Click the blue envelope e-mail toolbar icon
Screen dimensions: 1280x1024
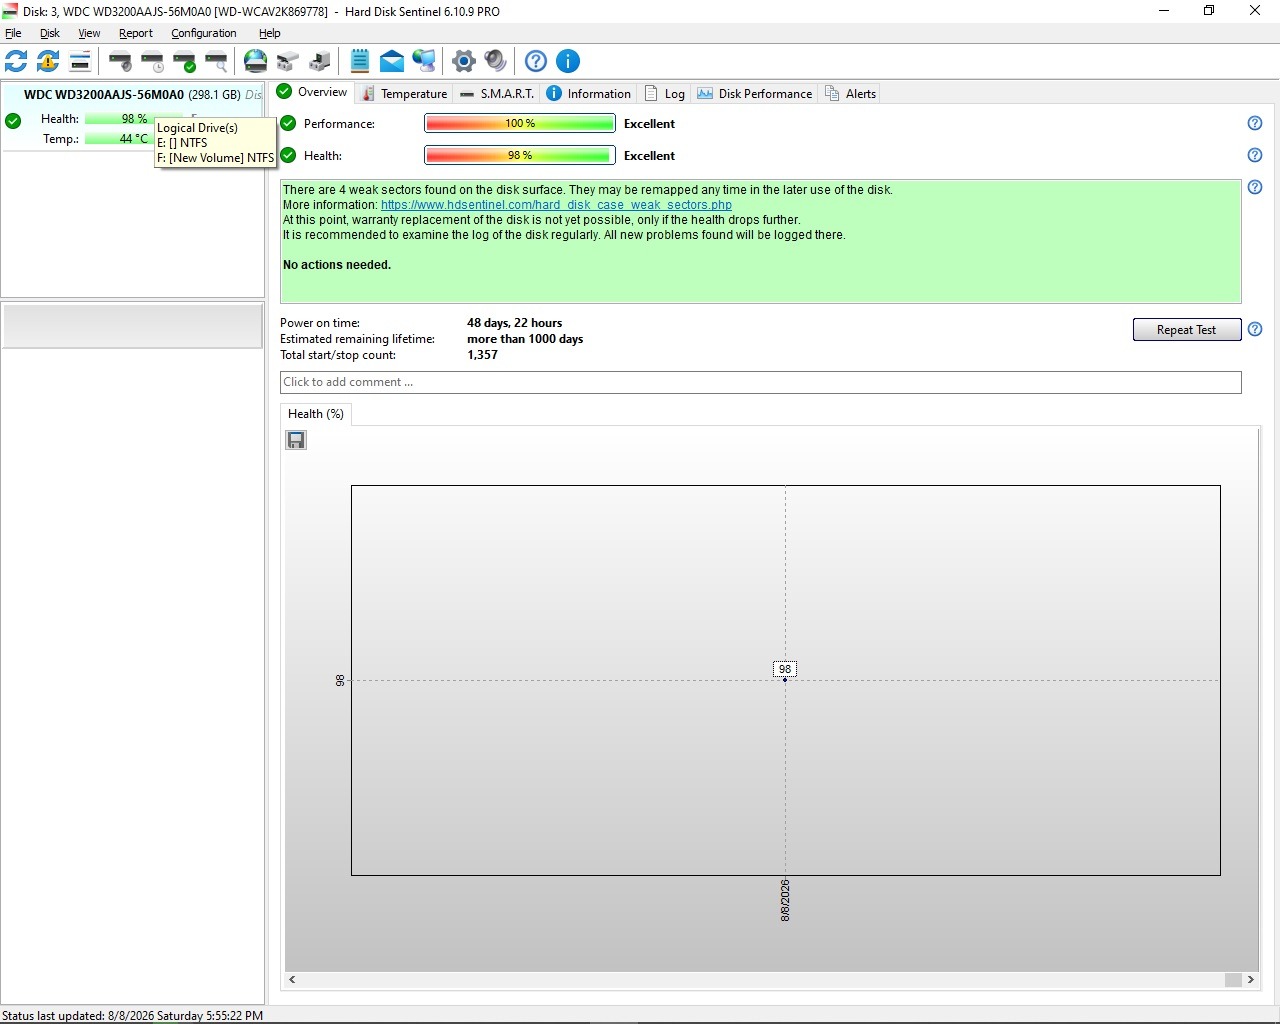click(392, 61)
